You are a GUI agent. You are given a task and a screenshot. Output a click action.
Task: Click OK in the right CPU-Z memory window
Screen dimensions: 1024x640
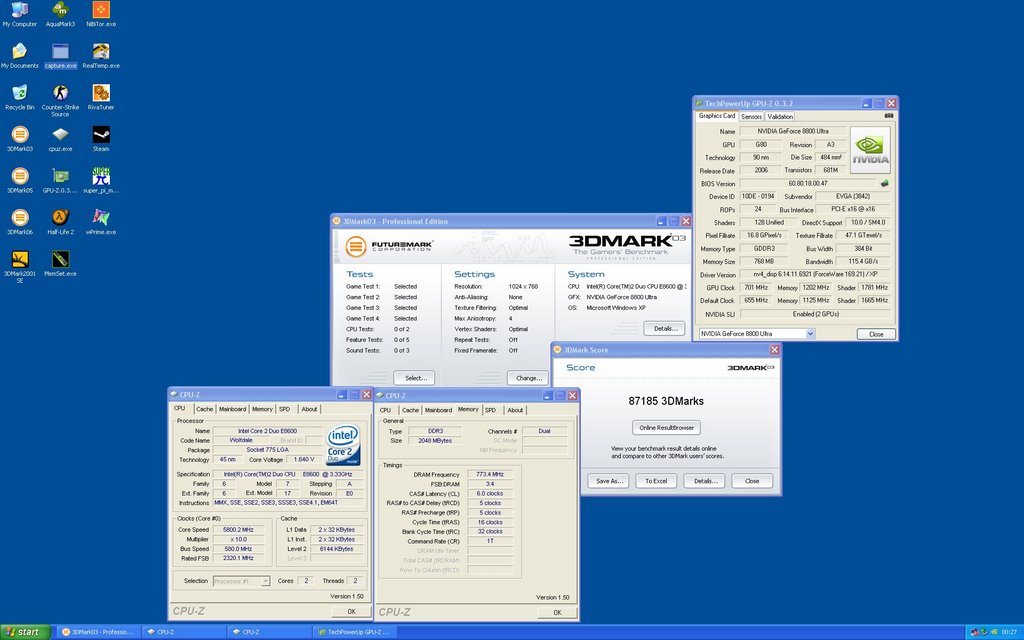(x=557, y=613)
